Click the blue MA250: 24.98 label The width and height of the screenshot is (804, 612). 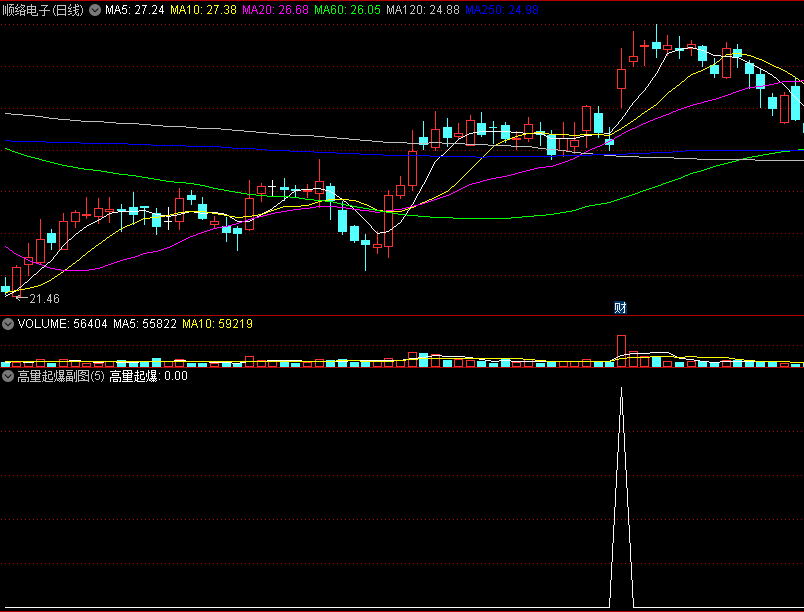pos(502,10)
